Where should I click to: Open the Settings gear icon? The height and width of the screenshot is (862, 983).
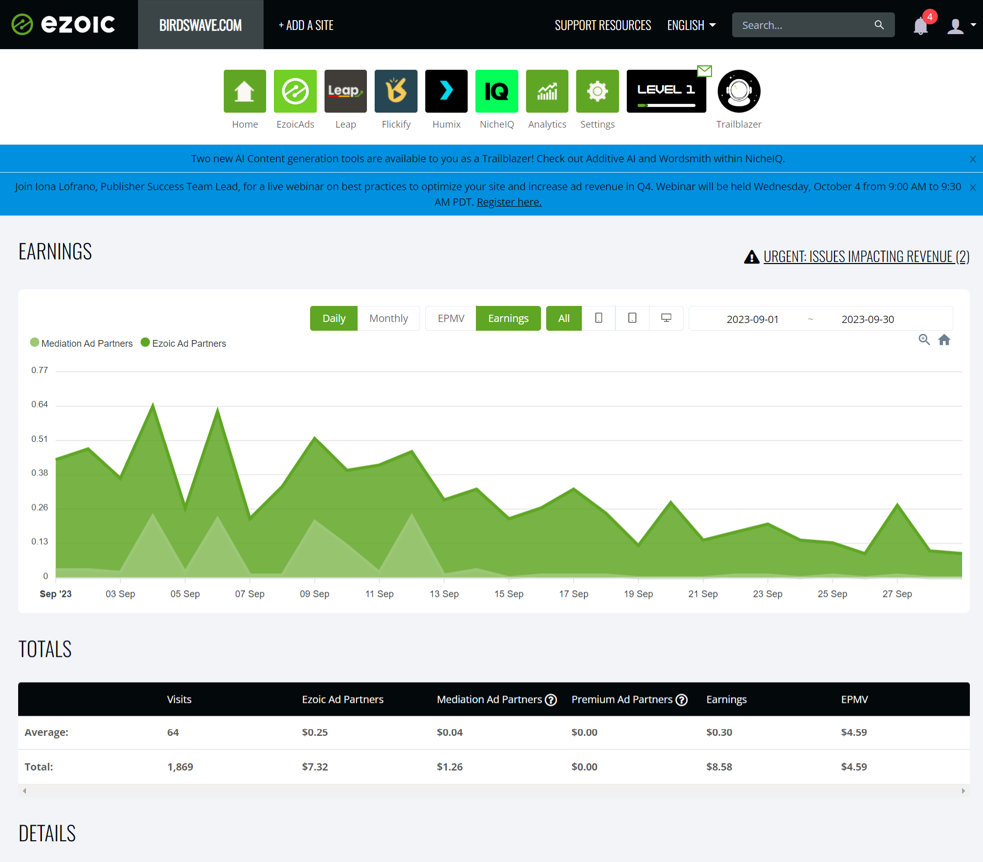(597, 92)
